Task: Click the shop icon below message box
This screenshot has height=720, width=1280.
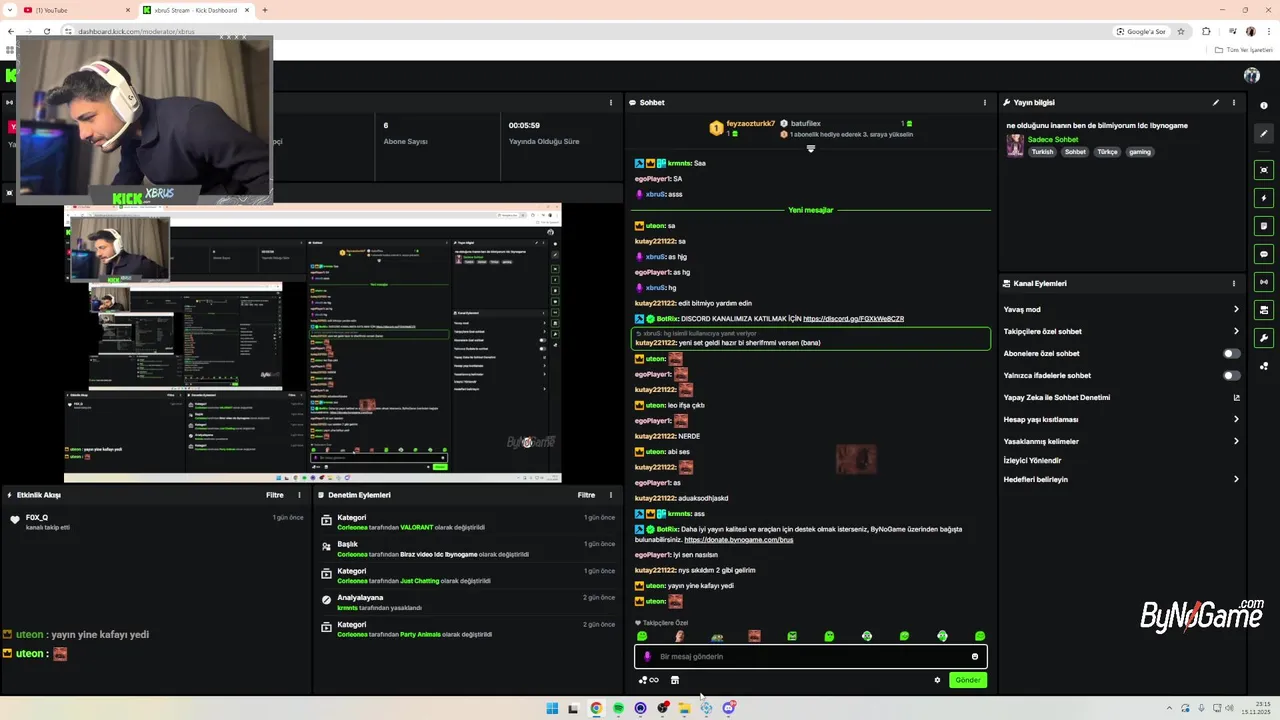Action: tap(675, 680)
